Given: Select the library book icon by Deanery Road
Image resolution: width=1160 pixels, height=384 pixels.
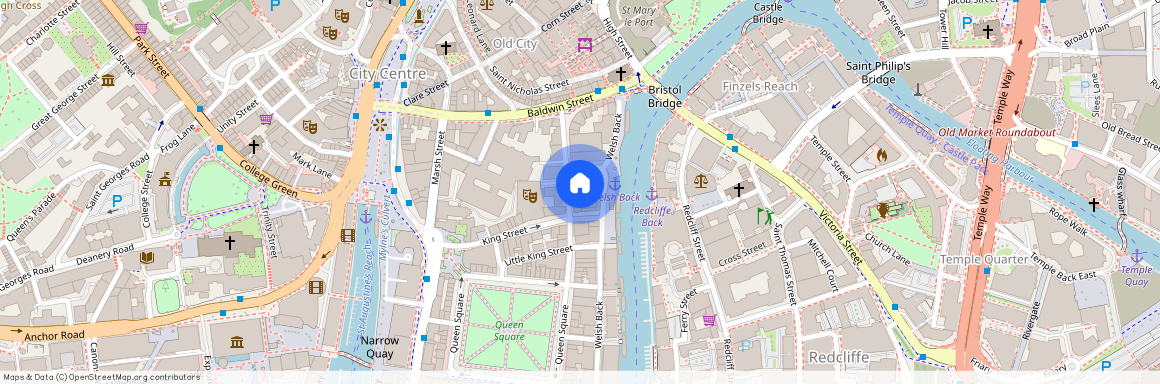Looking at the screenshot, I should point(146,257).
